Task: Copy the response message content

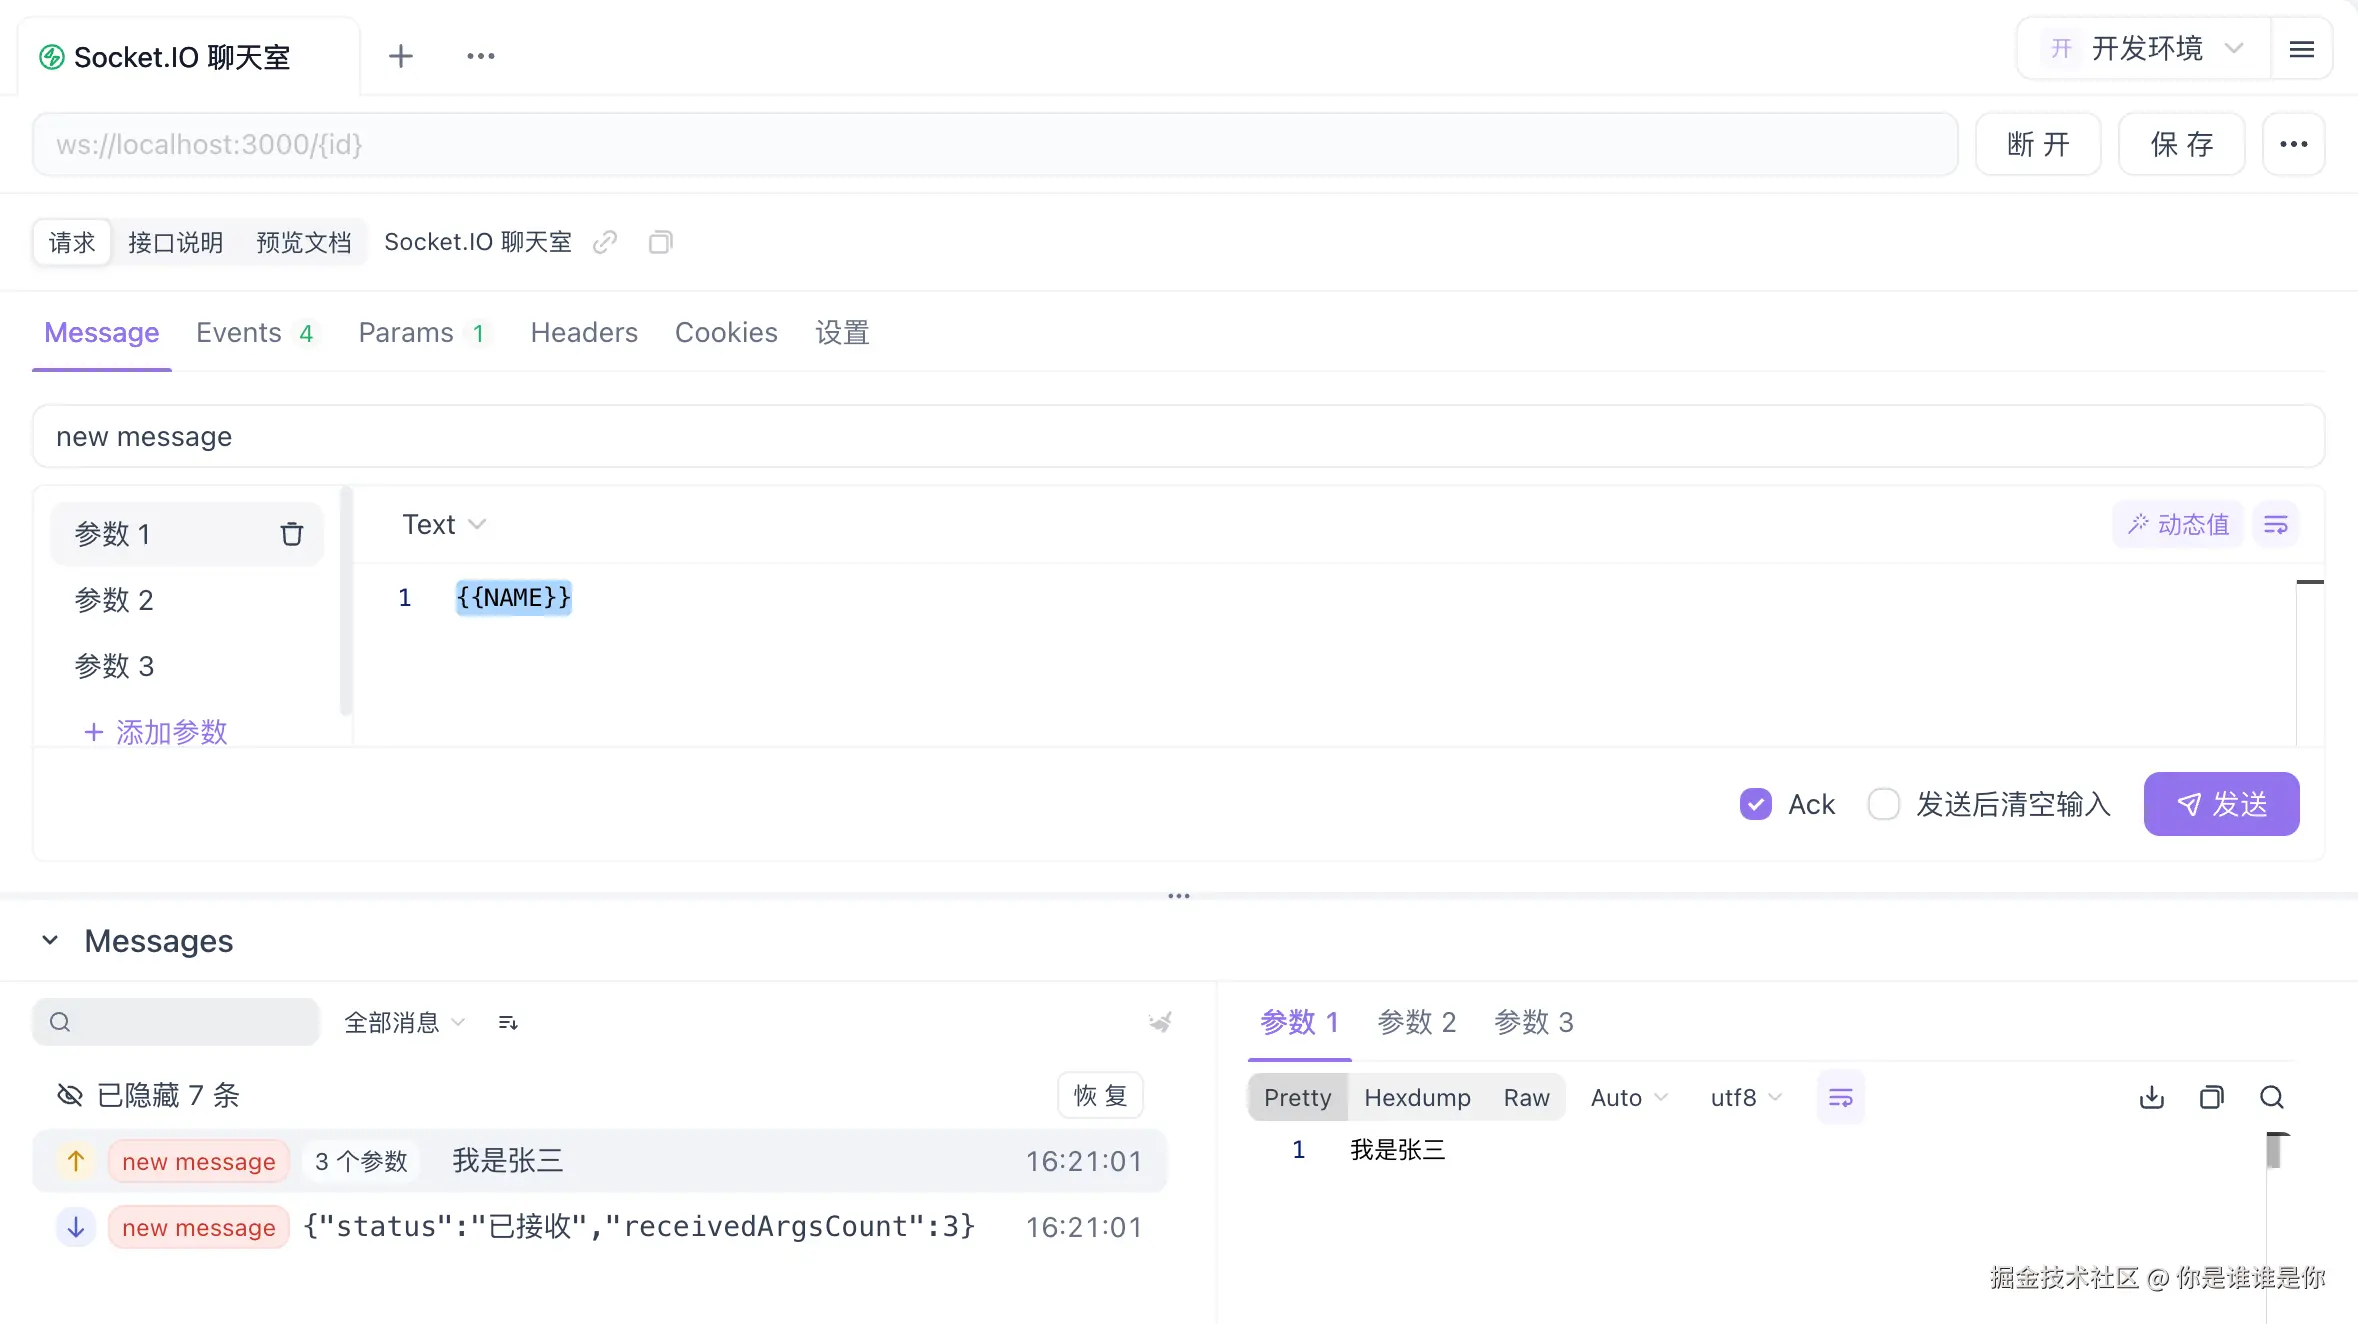Action: [x=2211, y=1097]
